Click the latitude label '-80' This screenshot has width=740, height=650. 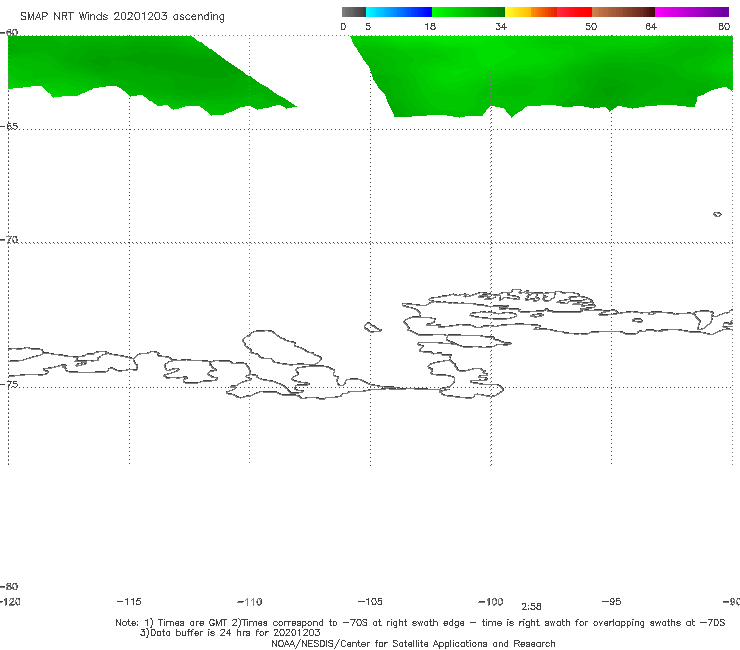9,586
